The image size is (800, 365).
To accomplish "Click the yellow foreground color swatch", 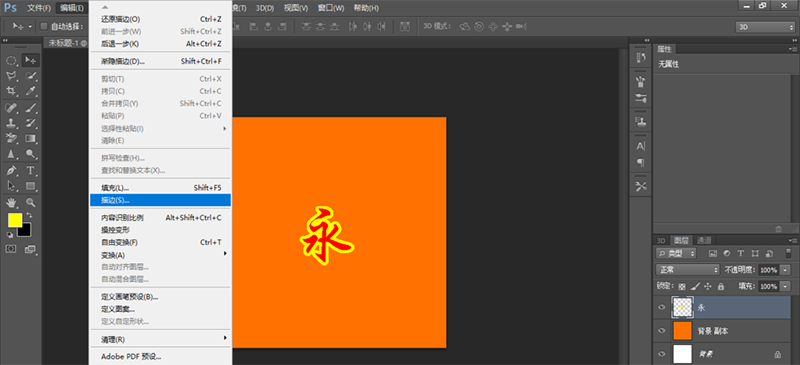I will (14, 220).
